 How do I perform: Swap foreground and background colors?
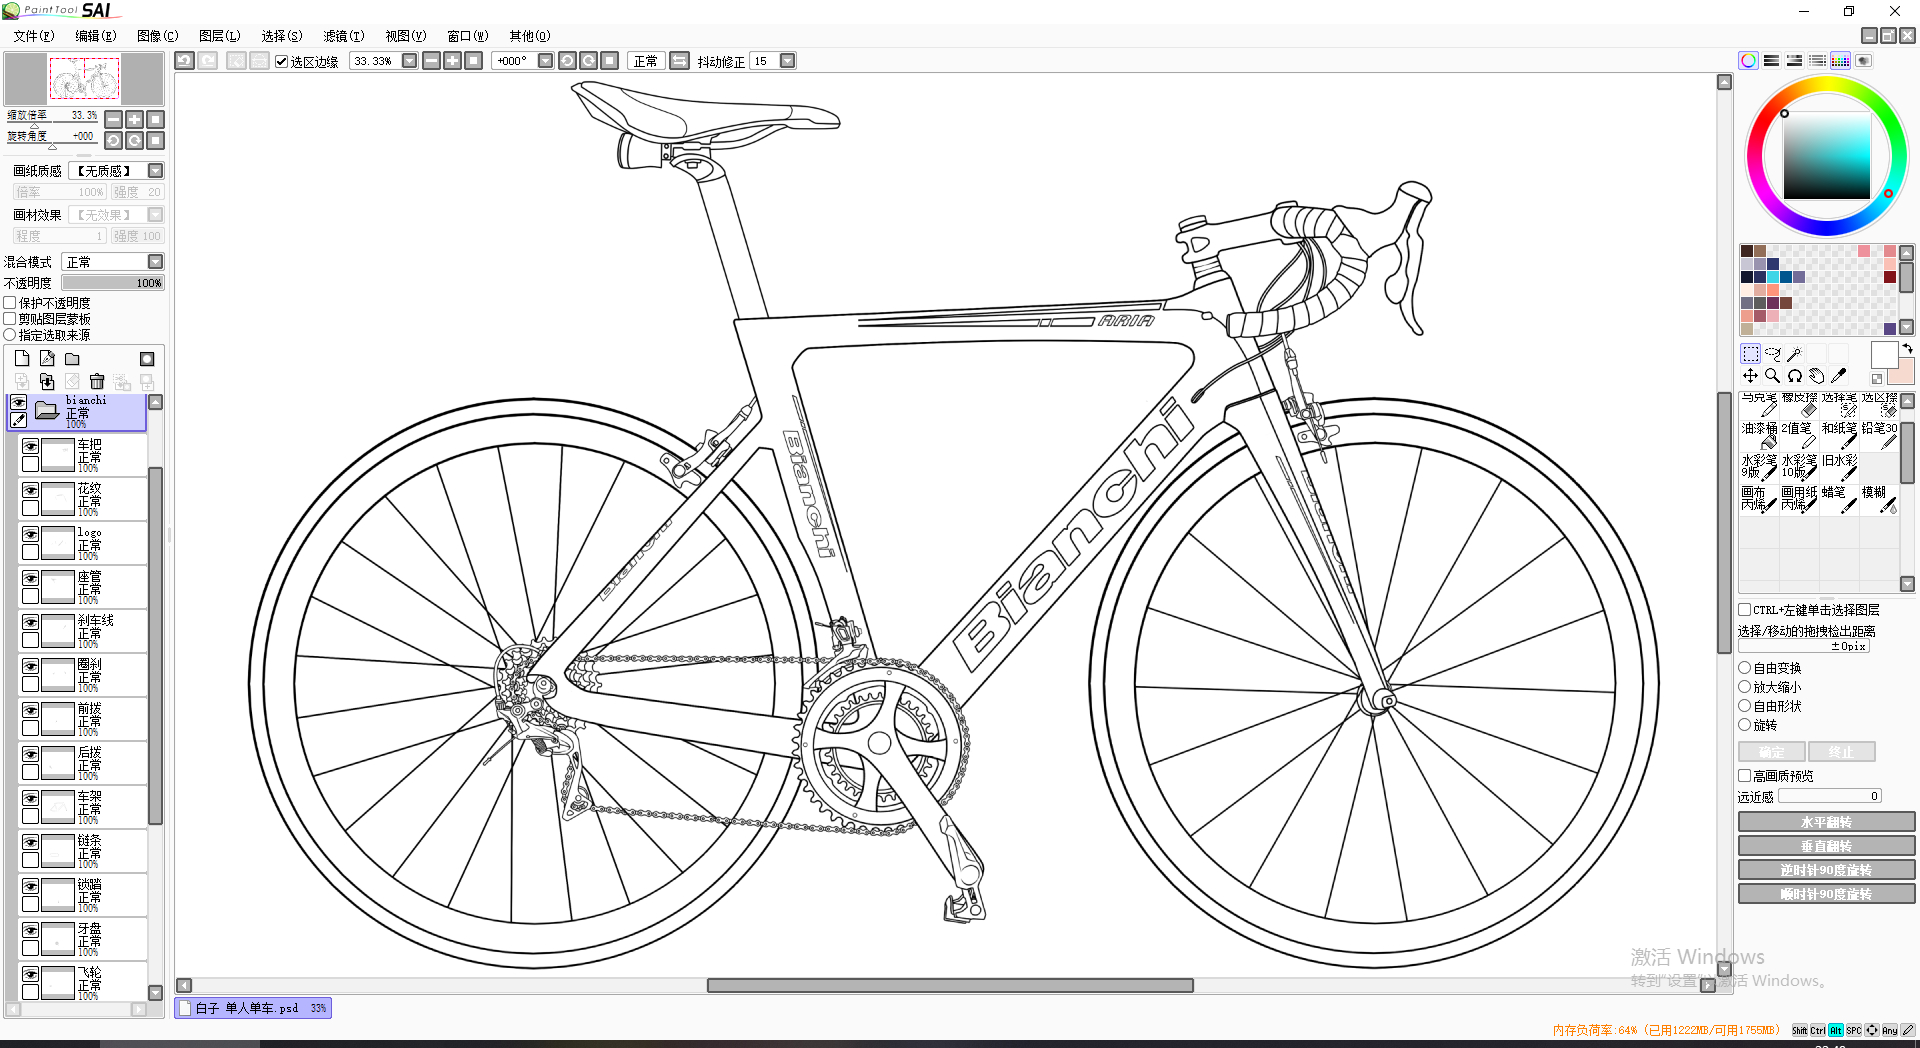[x=1907, y=348]
